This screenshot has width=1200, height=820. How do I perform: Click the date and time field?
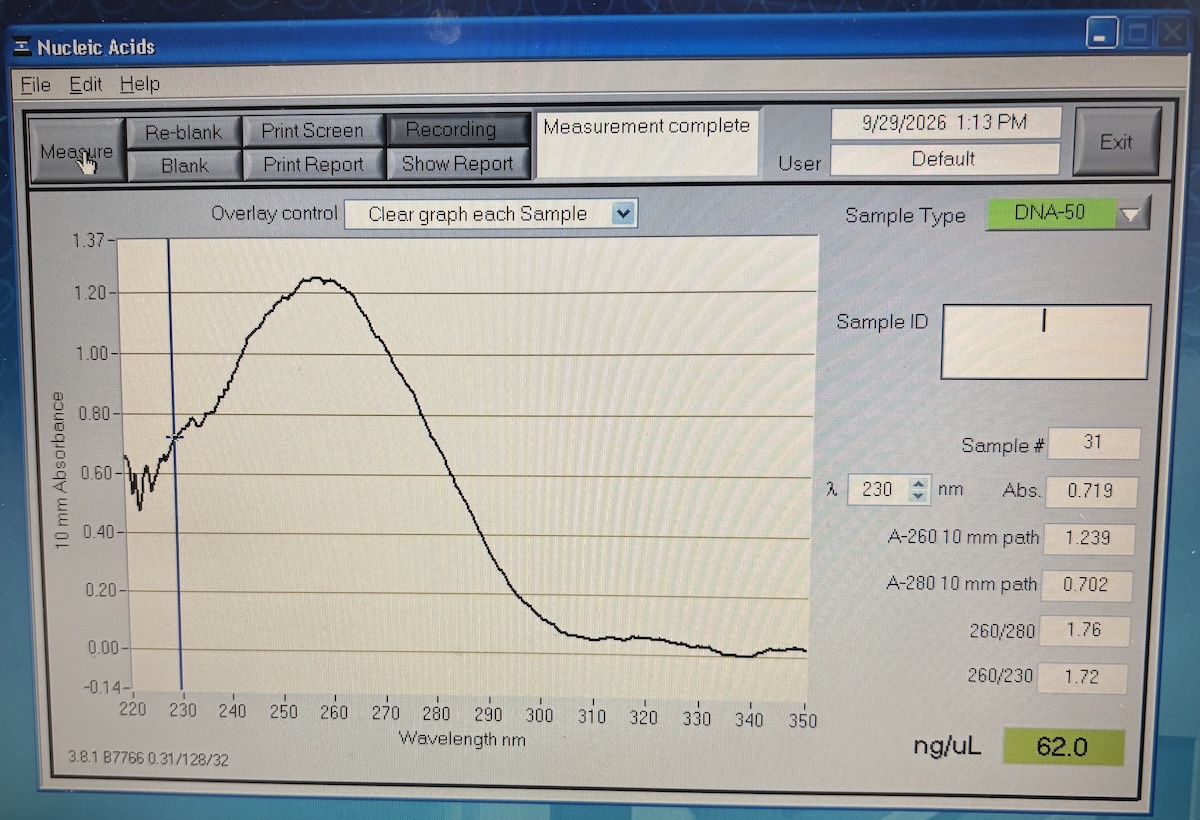coord(945,123)
